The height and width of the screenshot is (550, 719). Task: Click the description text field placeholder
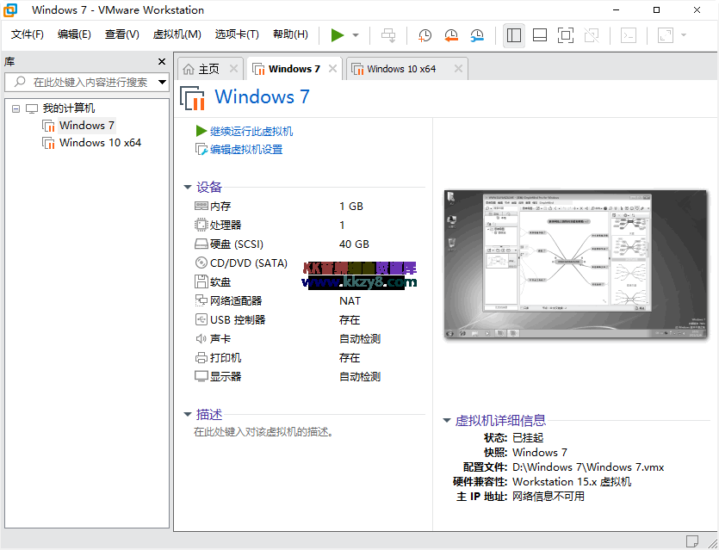(263, 432)
